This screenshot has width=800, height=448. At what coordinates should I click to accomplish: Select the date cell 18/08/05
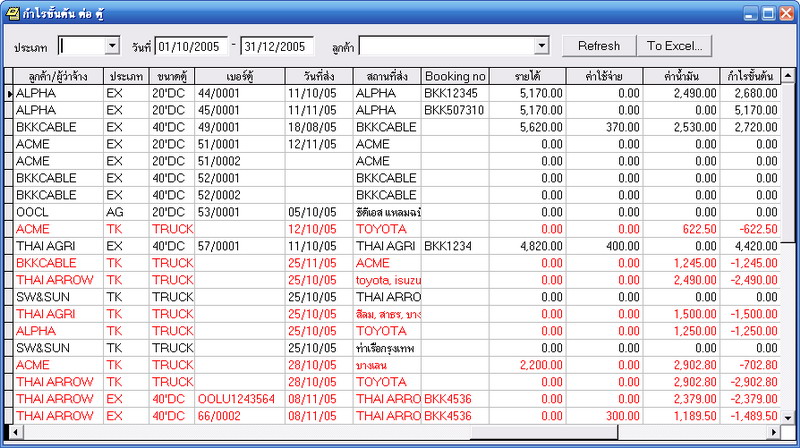click(319, 127)
